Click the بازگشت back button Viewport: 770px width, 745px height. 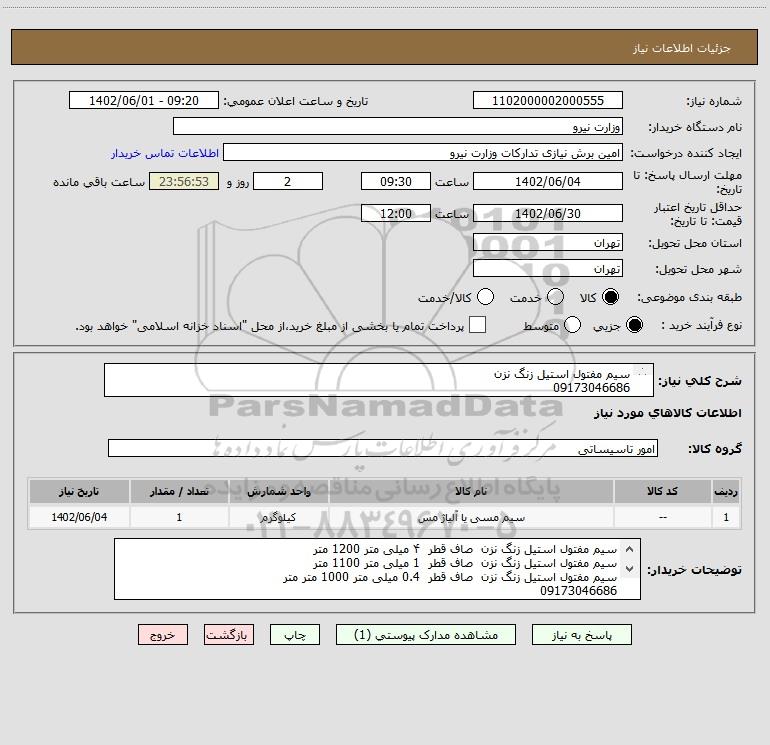[229, 635]
